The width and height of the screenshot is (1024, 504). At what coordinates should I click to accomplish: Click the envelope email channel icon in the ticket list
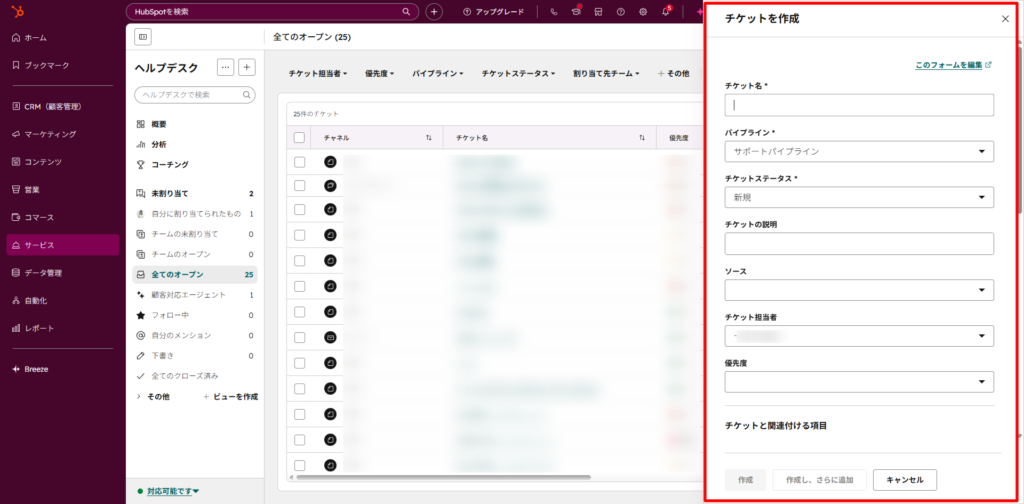[330, 338]
